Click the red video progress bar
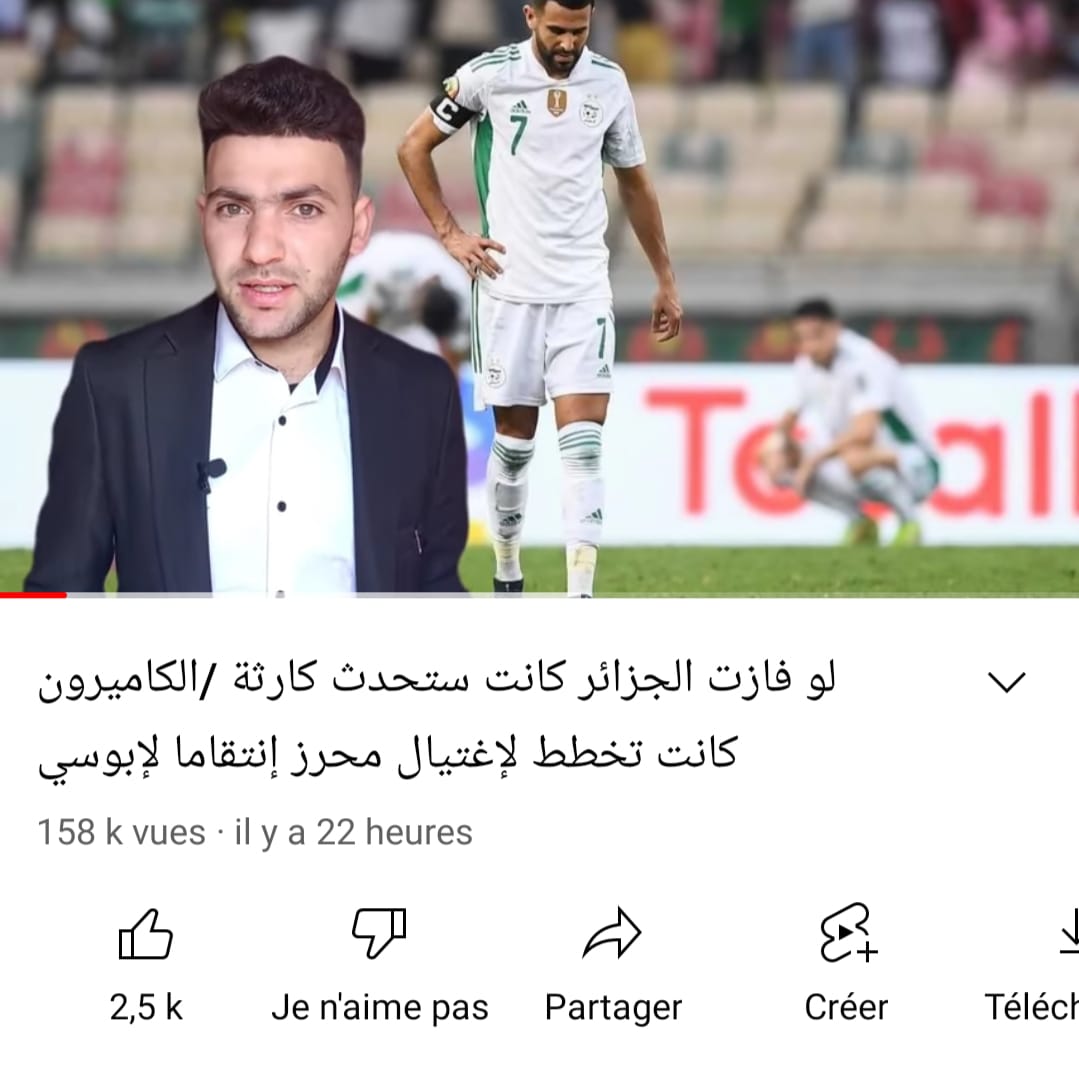 click(33, 594)
